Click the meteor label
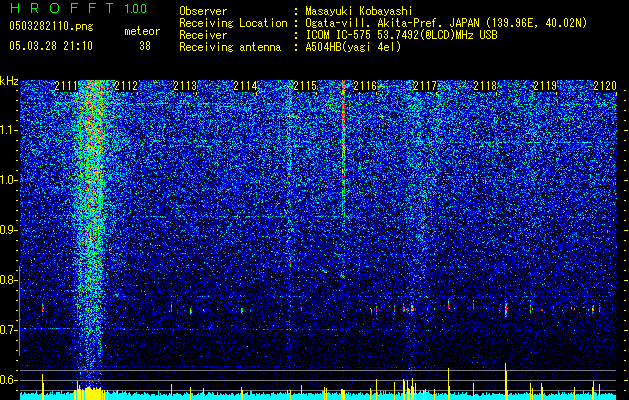 coord(142,31)
